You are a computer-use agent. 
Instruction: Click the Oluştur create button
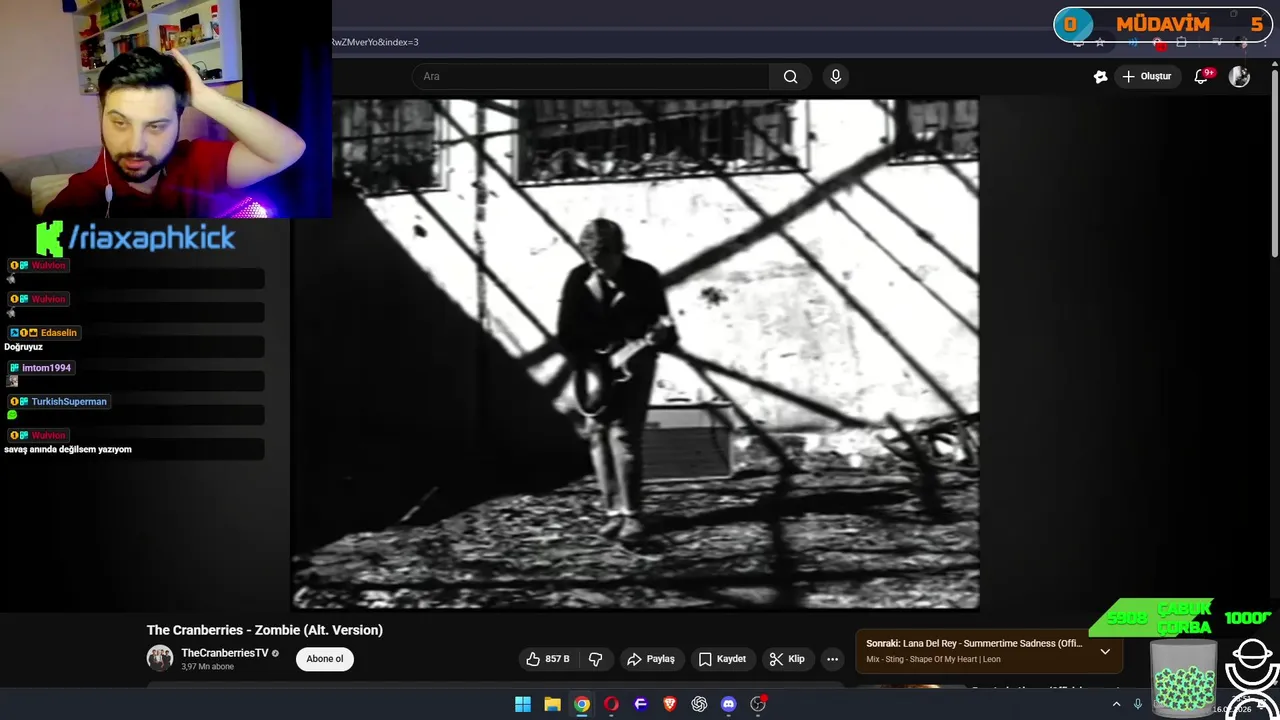click(x=1146, y=76)
